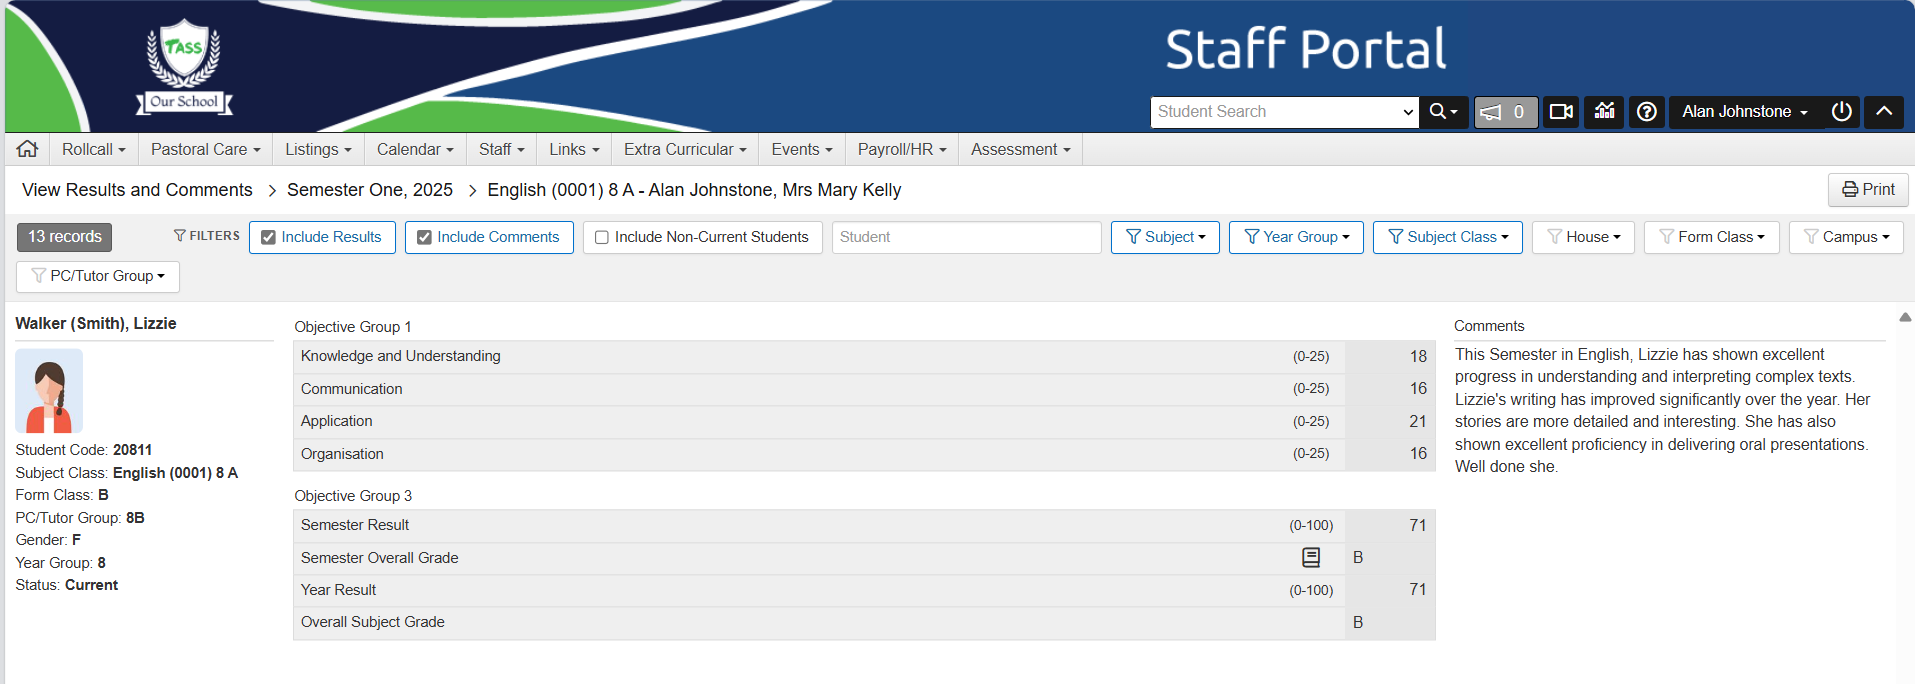Click the Student filter text field
The width and height of the screenshot is (1915, 684).
click(966, 238)
